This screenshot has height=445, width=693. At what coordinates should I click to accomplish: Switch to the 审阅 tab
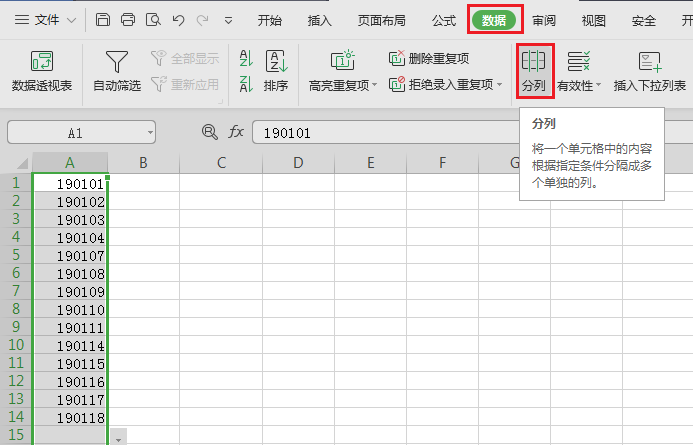click(x=544, y=20)
